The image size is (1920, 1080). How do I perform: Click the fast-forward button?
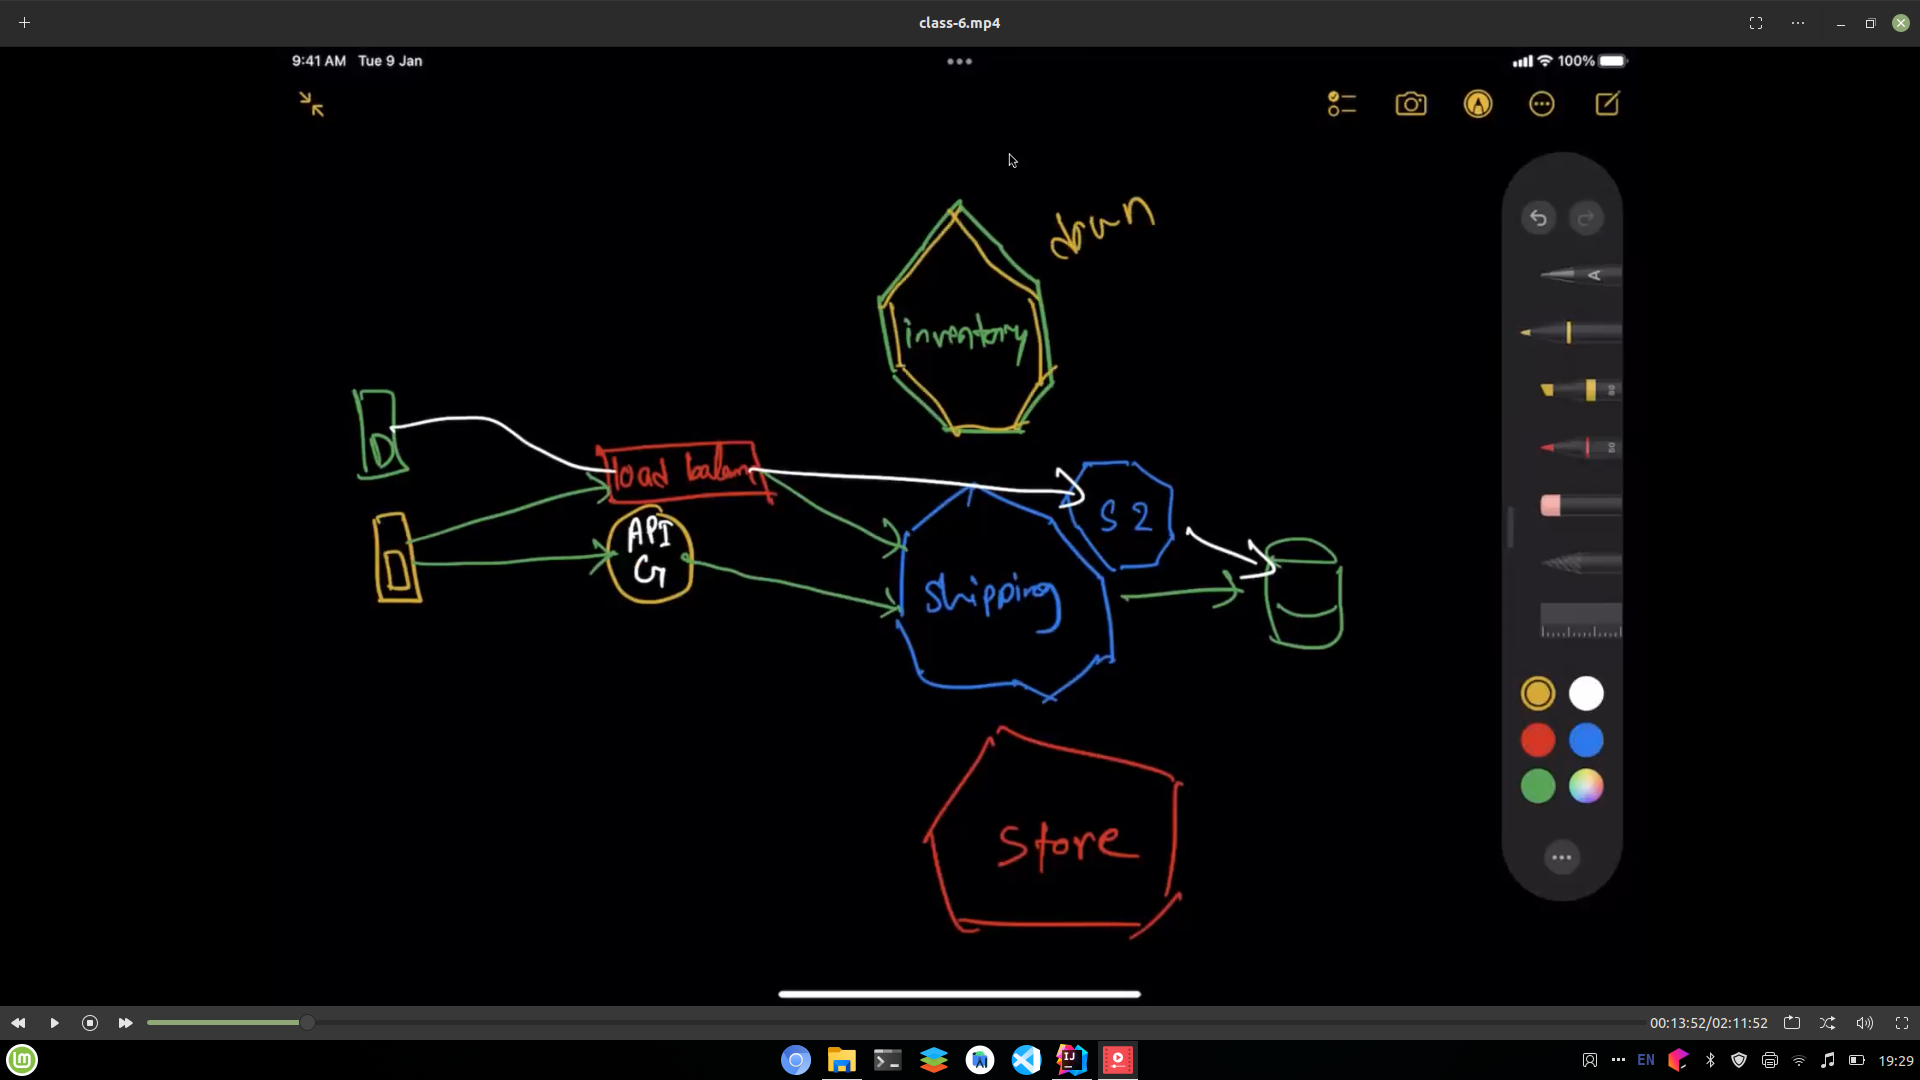tap(125, 1023)
